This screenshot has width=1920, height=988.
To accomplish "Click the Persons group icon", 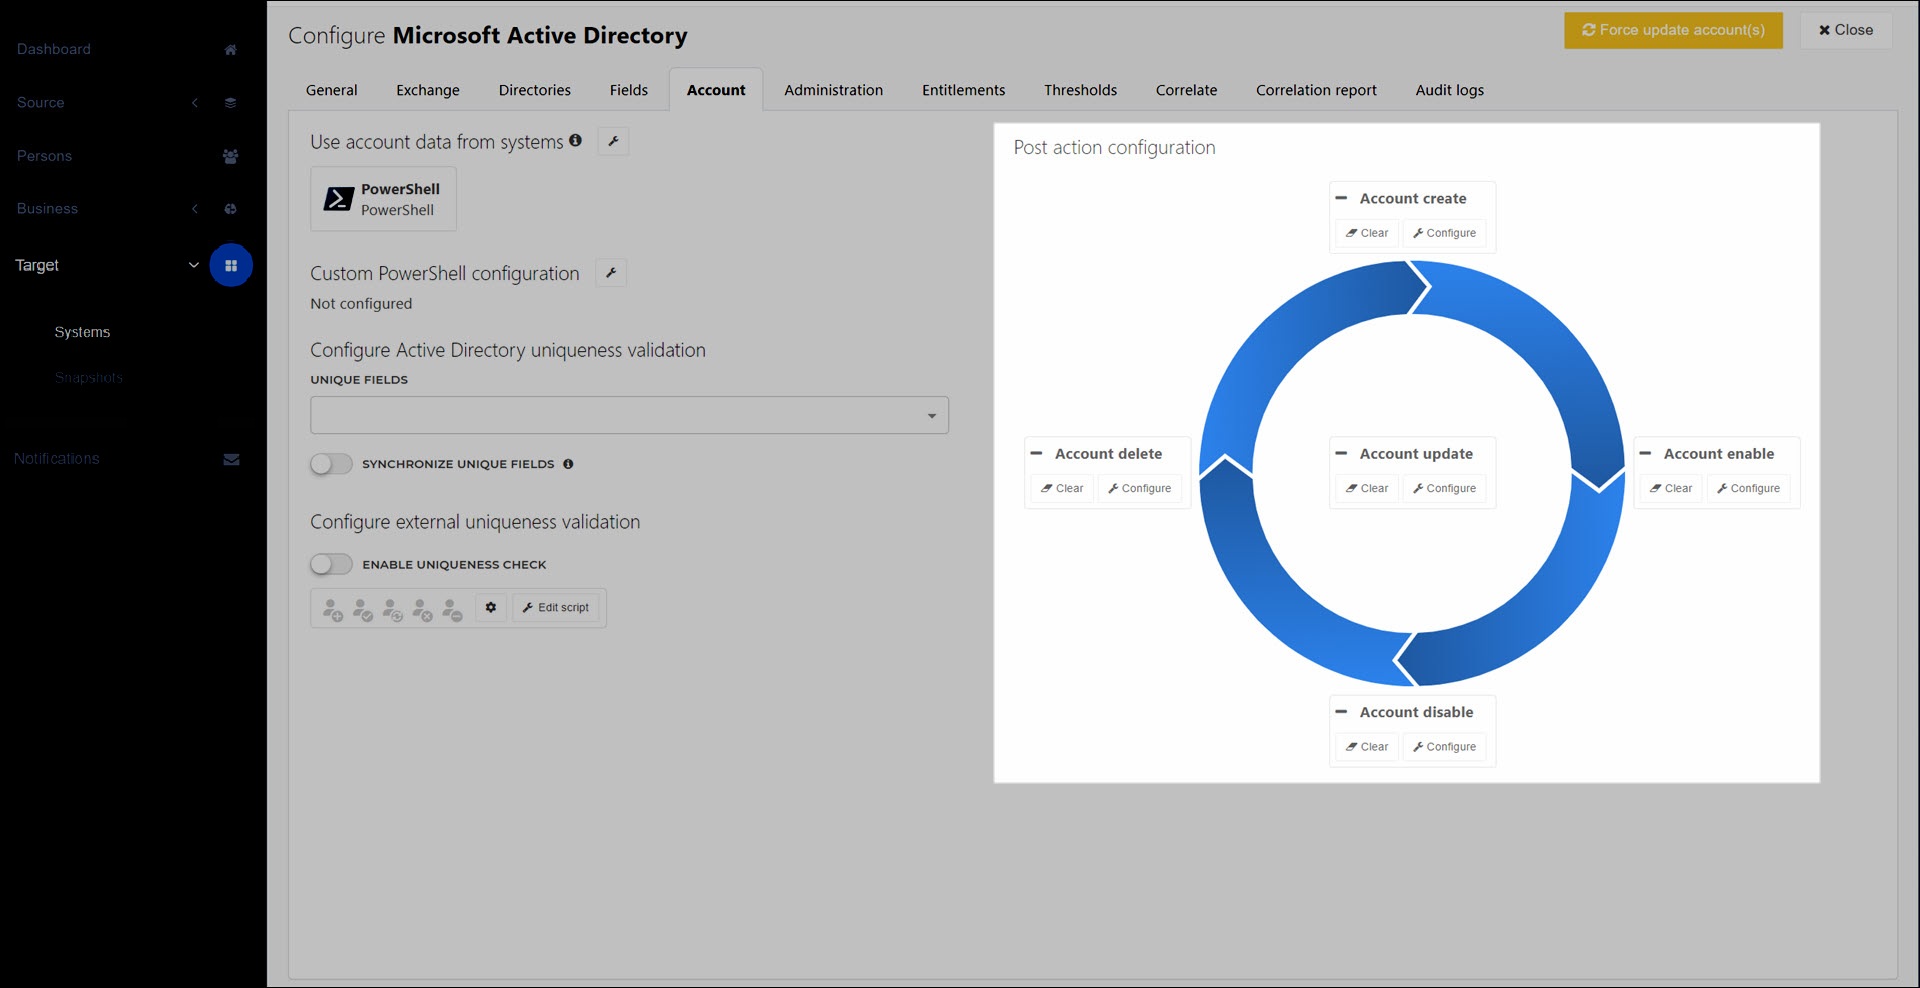I will click(x=230, y=156).
